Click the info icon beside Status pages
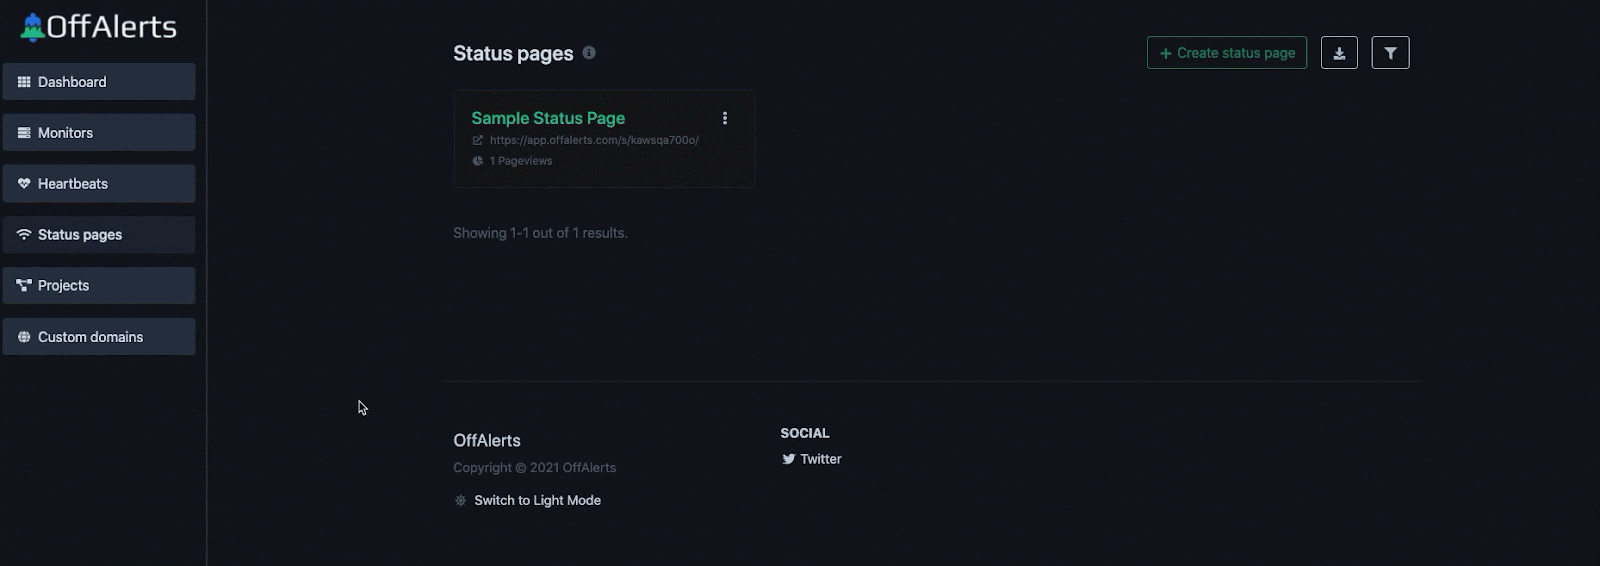This screenshot has height=566, width=1600. (x=589, y=53)
